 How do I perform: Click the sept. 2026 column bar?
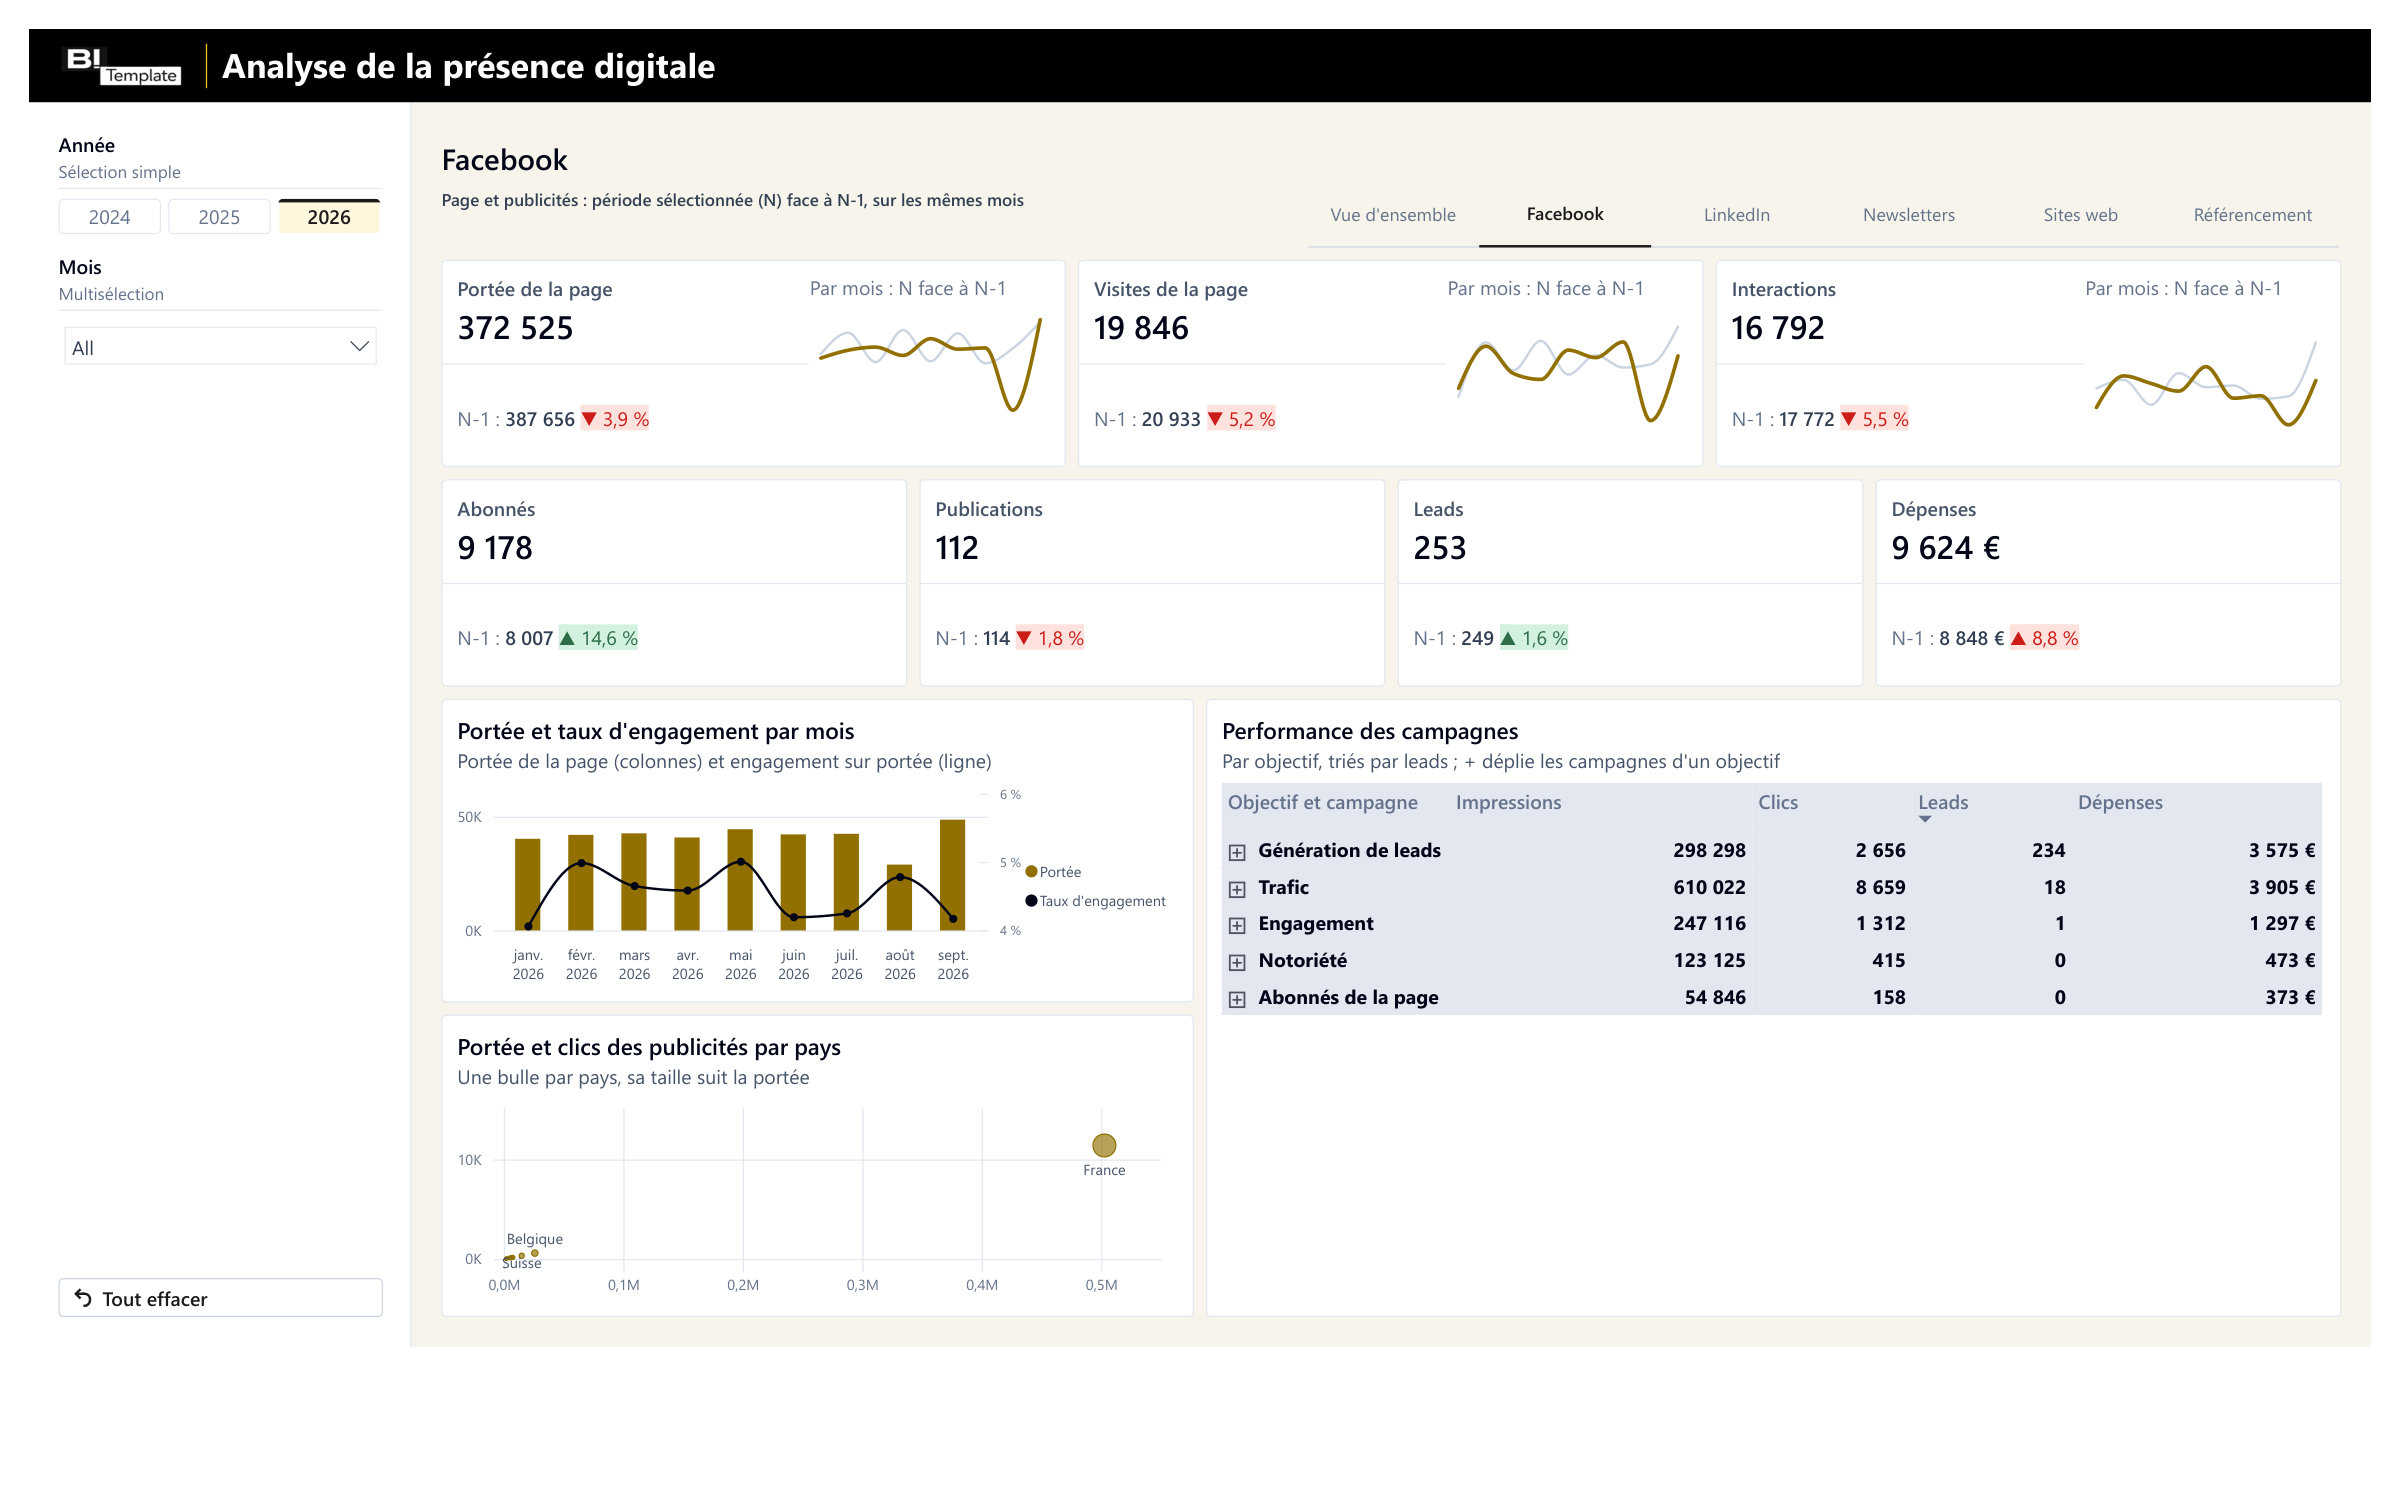[952, 875]
